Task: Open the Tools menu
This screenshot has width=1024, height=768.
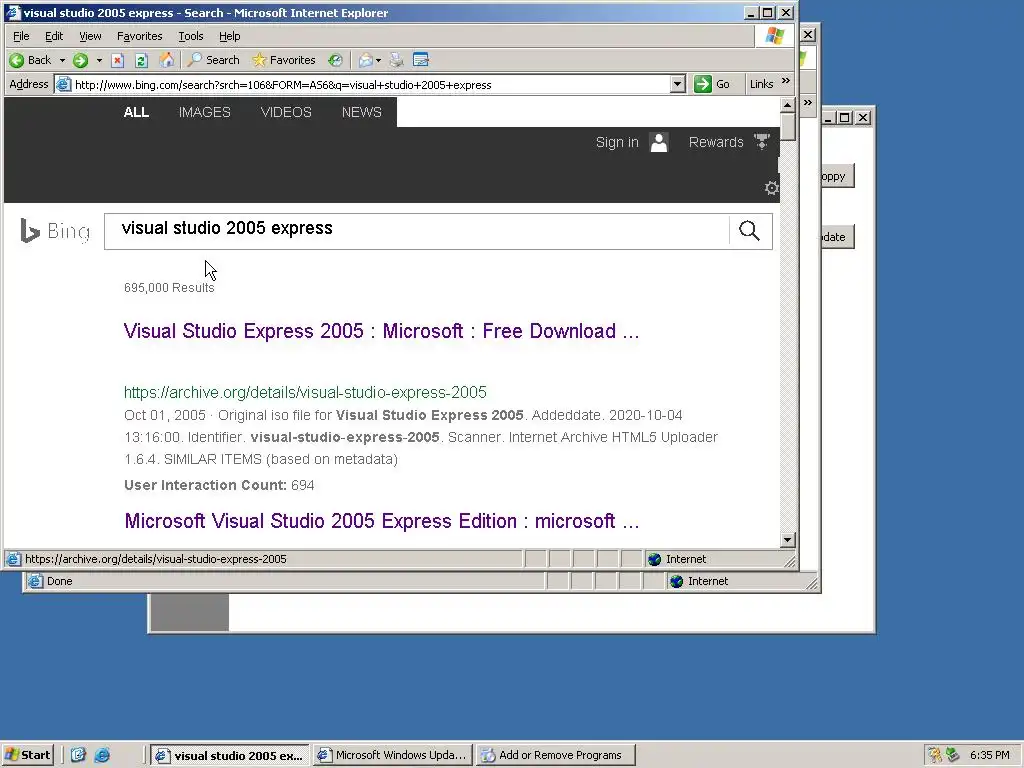Action: 191,36
